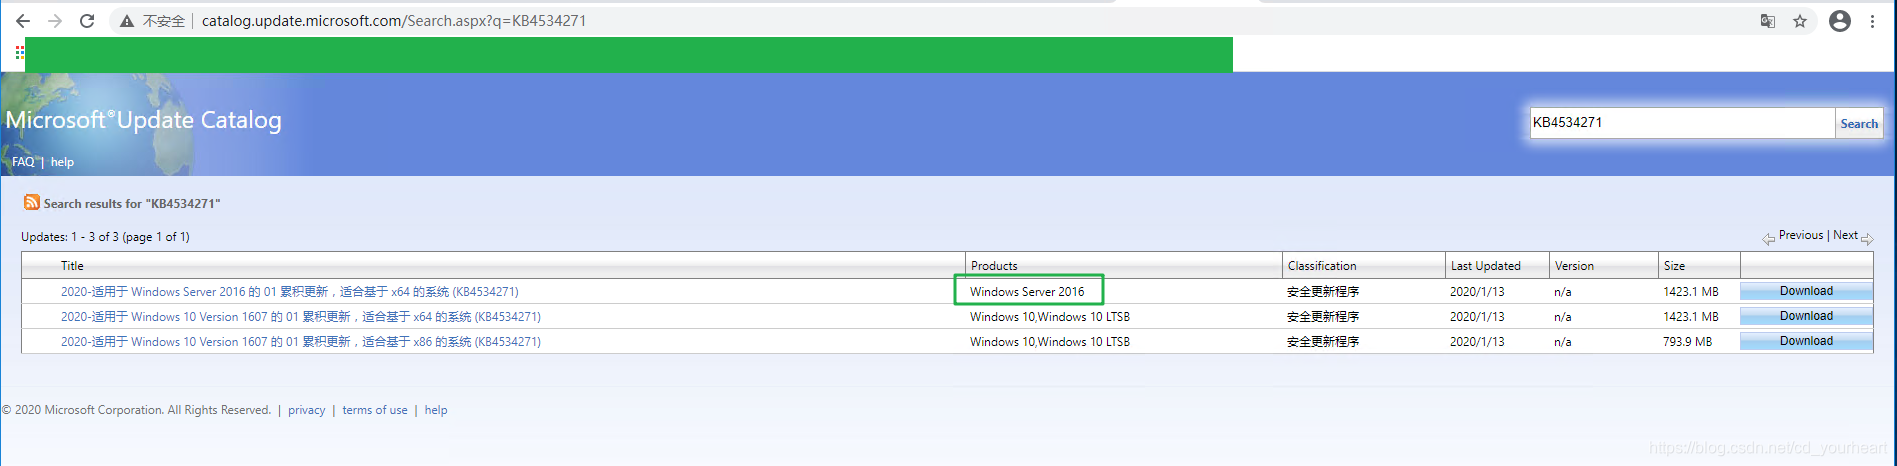Bookmark this page with star icon
Image resolution: width=1897 pixels, height=466 pixels.
tap(1800, 21)
